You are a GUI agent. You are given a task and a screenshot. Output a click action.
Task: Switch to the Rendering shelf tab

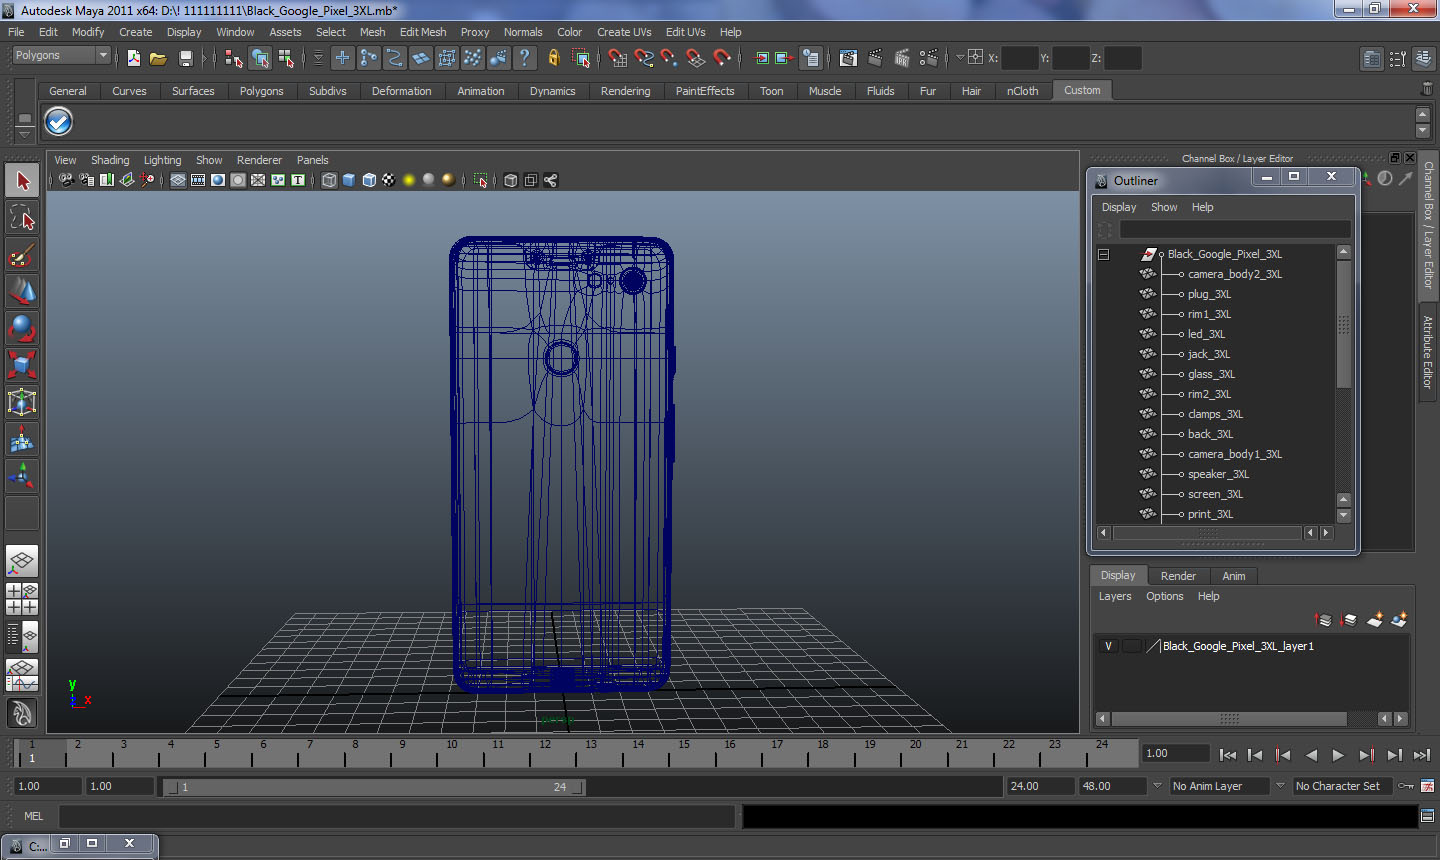(625, 91)
